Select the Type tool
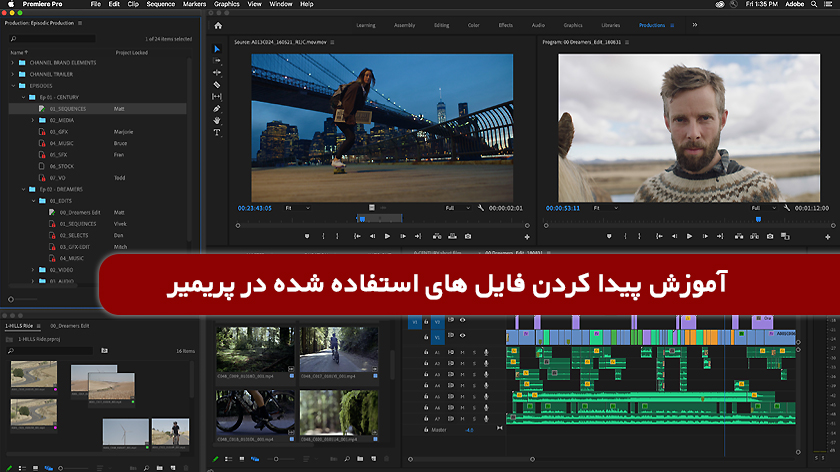This screenshot has width=840, height=472. [217, 132]
